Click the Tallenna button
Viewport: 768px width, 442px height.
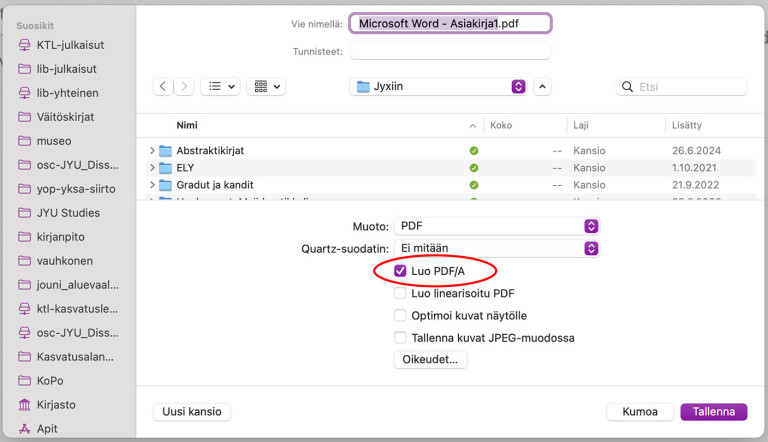tap(713, 412)
